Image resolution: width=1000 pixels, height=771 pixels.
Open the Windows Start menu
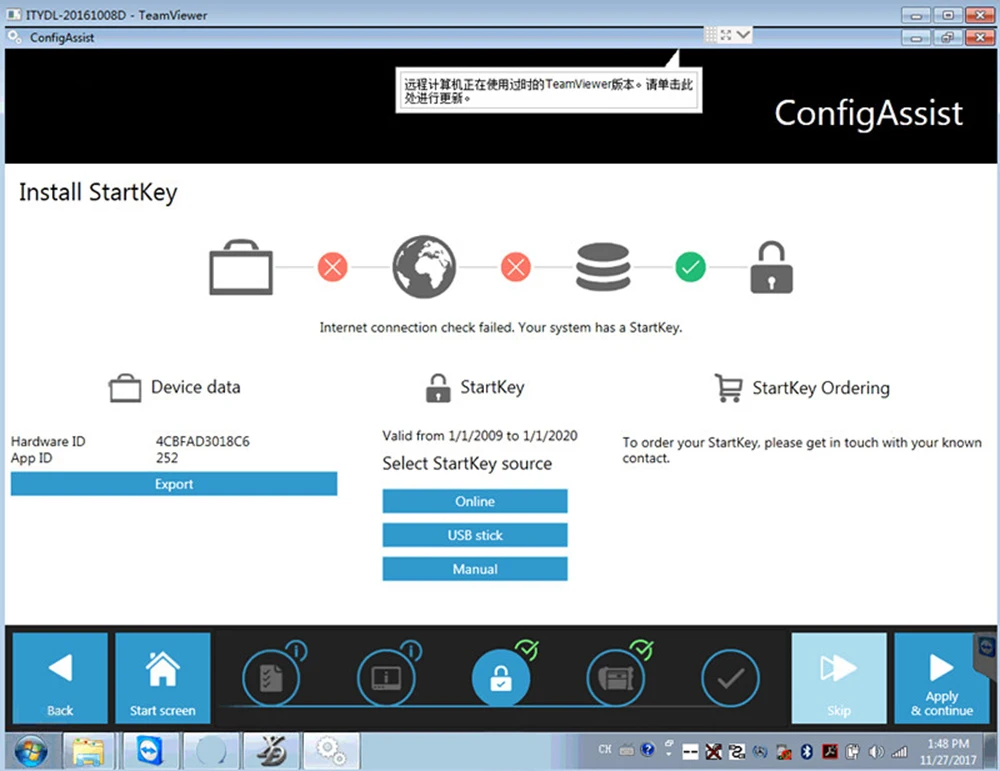click(30, 751)
